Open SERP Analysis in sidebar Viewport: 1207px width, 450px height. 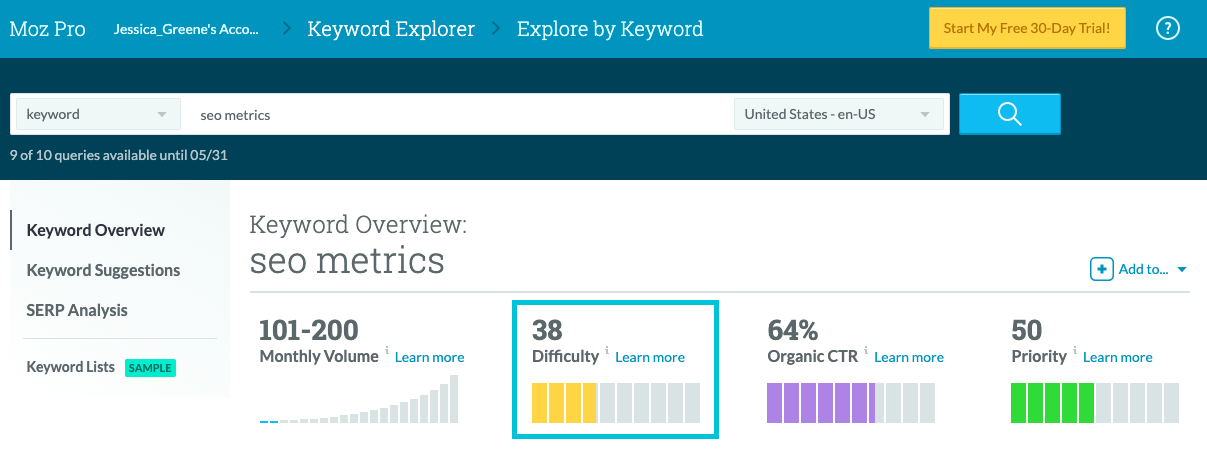click(77, 310)
